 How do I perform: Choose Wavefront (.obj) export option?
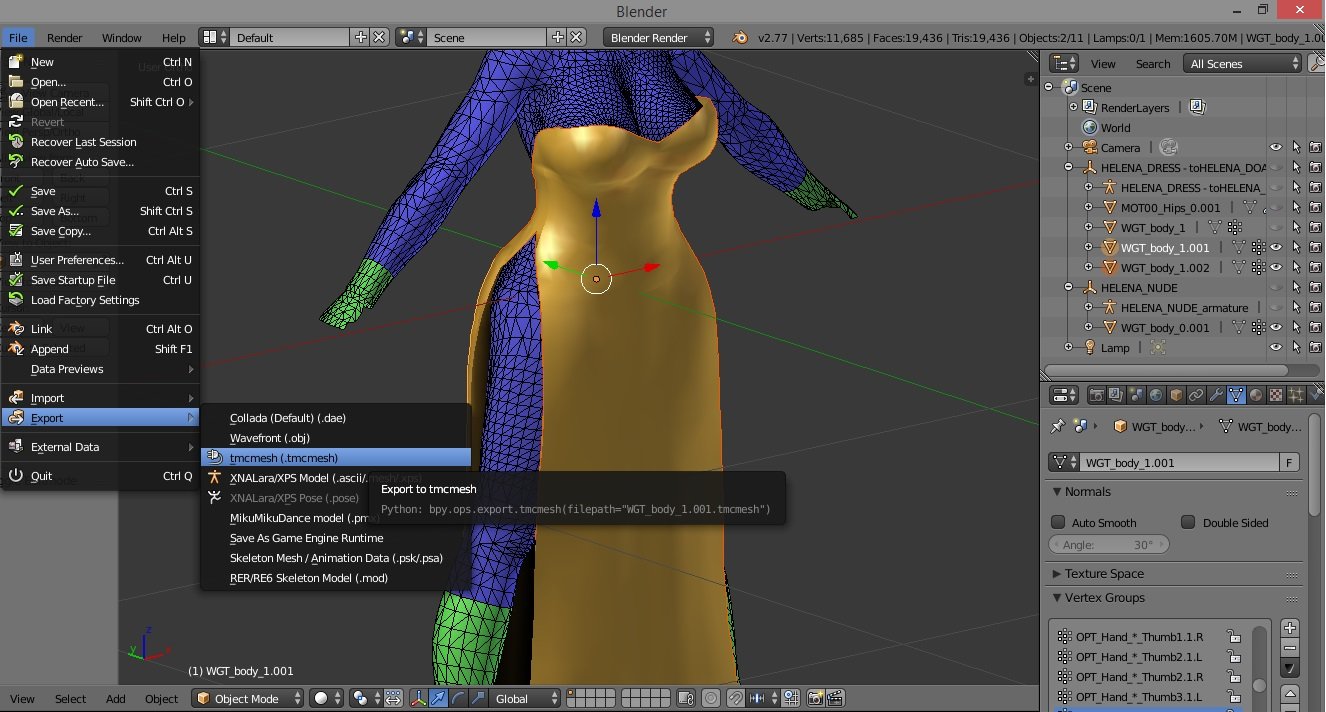pyautogui.click(x=336, y=438)
